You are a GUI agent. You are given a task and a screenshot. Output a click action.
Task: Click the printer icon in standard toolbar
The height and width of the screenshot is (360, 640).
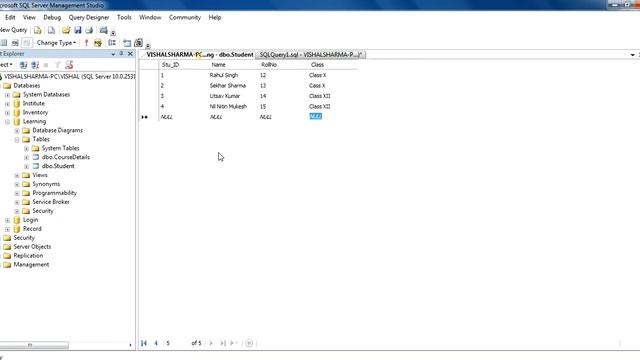pyautogui.click(x=89, y=30)
